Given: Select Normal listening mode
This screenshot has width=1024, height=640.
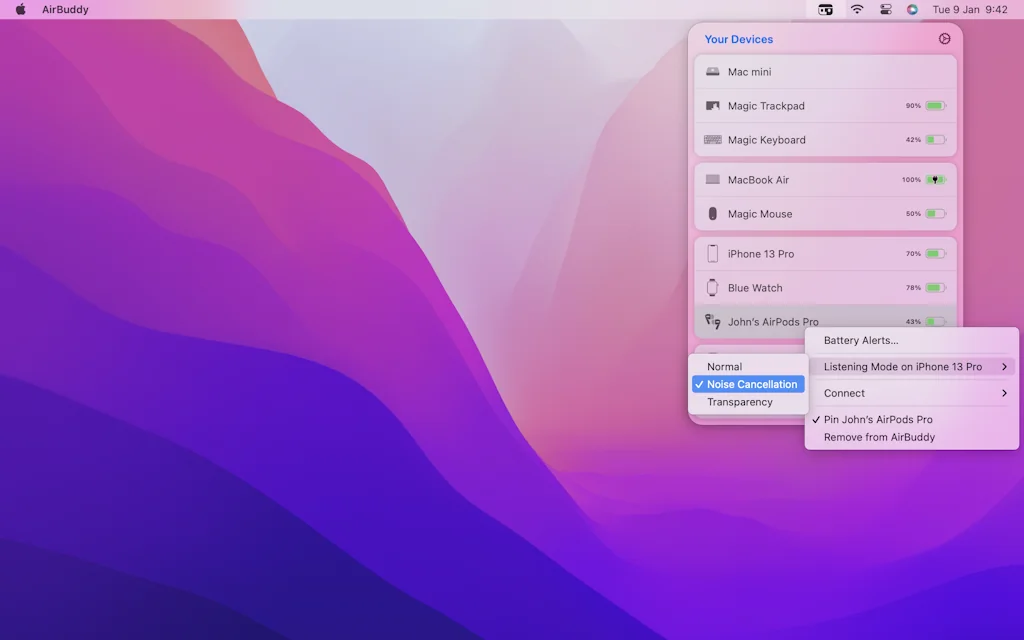Looking at the screenshot, I should 724,367.
